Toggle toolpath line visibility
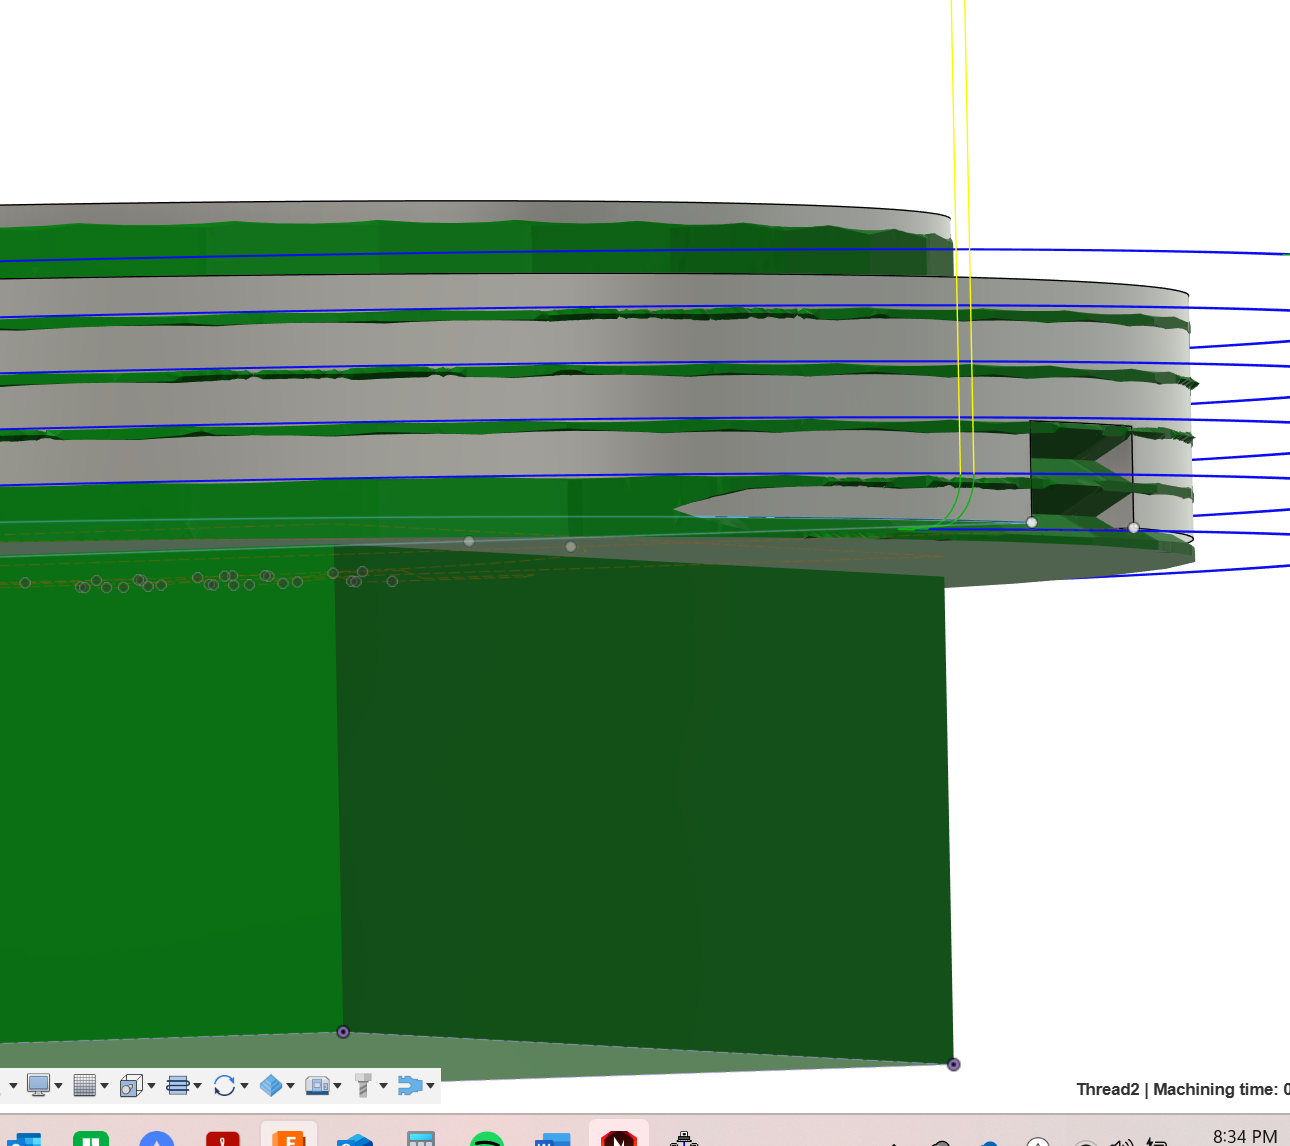Image resolution: width=1290 pixels, height=1146 pixels. pyautogui.click(x=176, y=1083)
